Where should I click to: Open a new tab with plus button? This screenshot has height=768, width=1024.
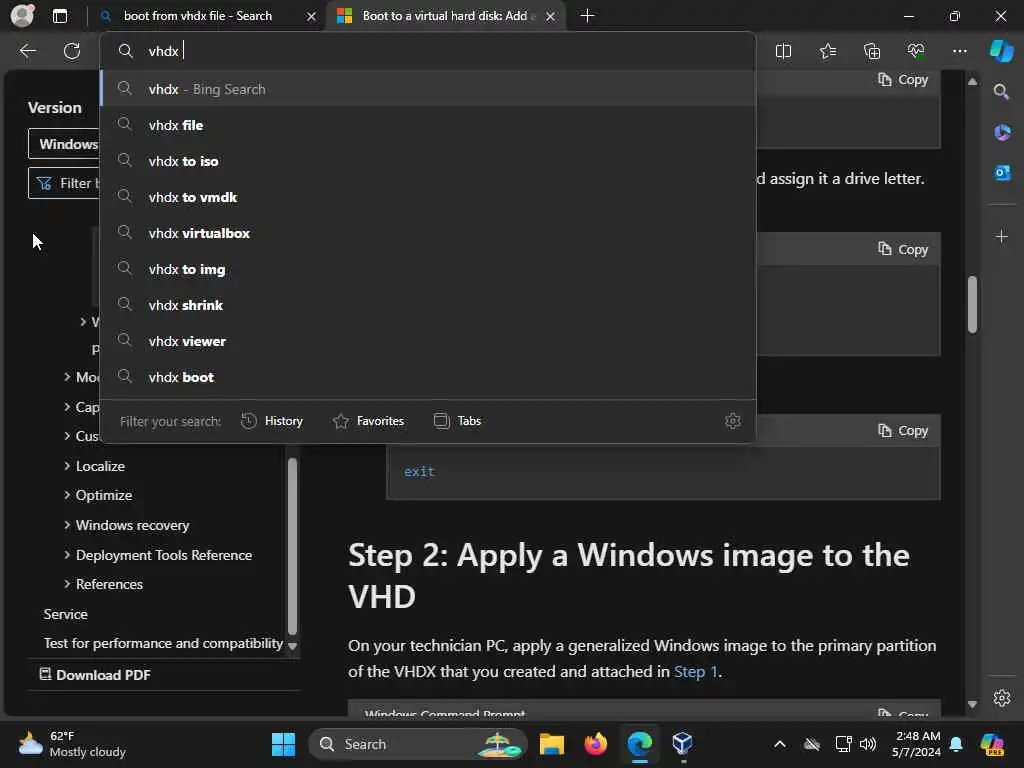(587, 16)
